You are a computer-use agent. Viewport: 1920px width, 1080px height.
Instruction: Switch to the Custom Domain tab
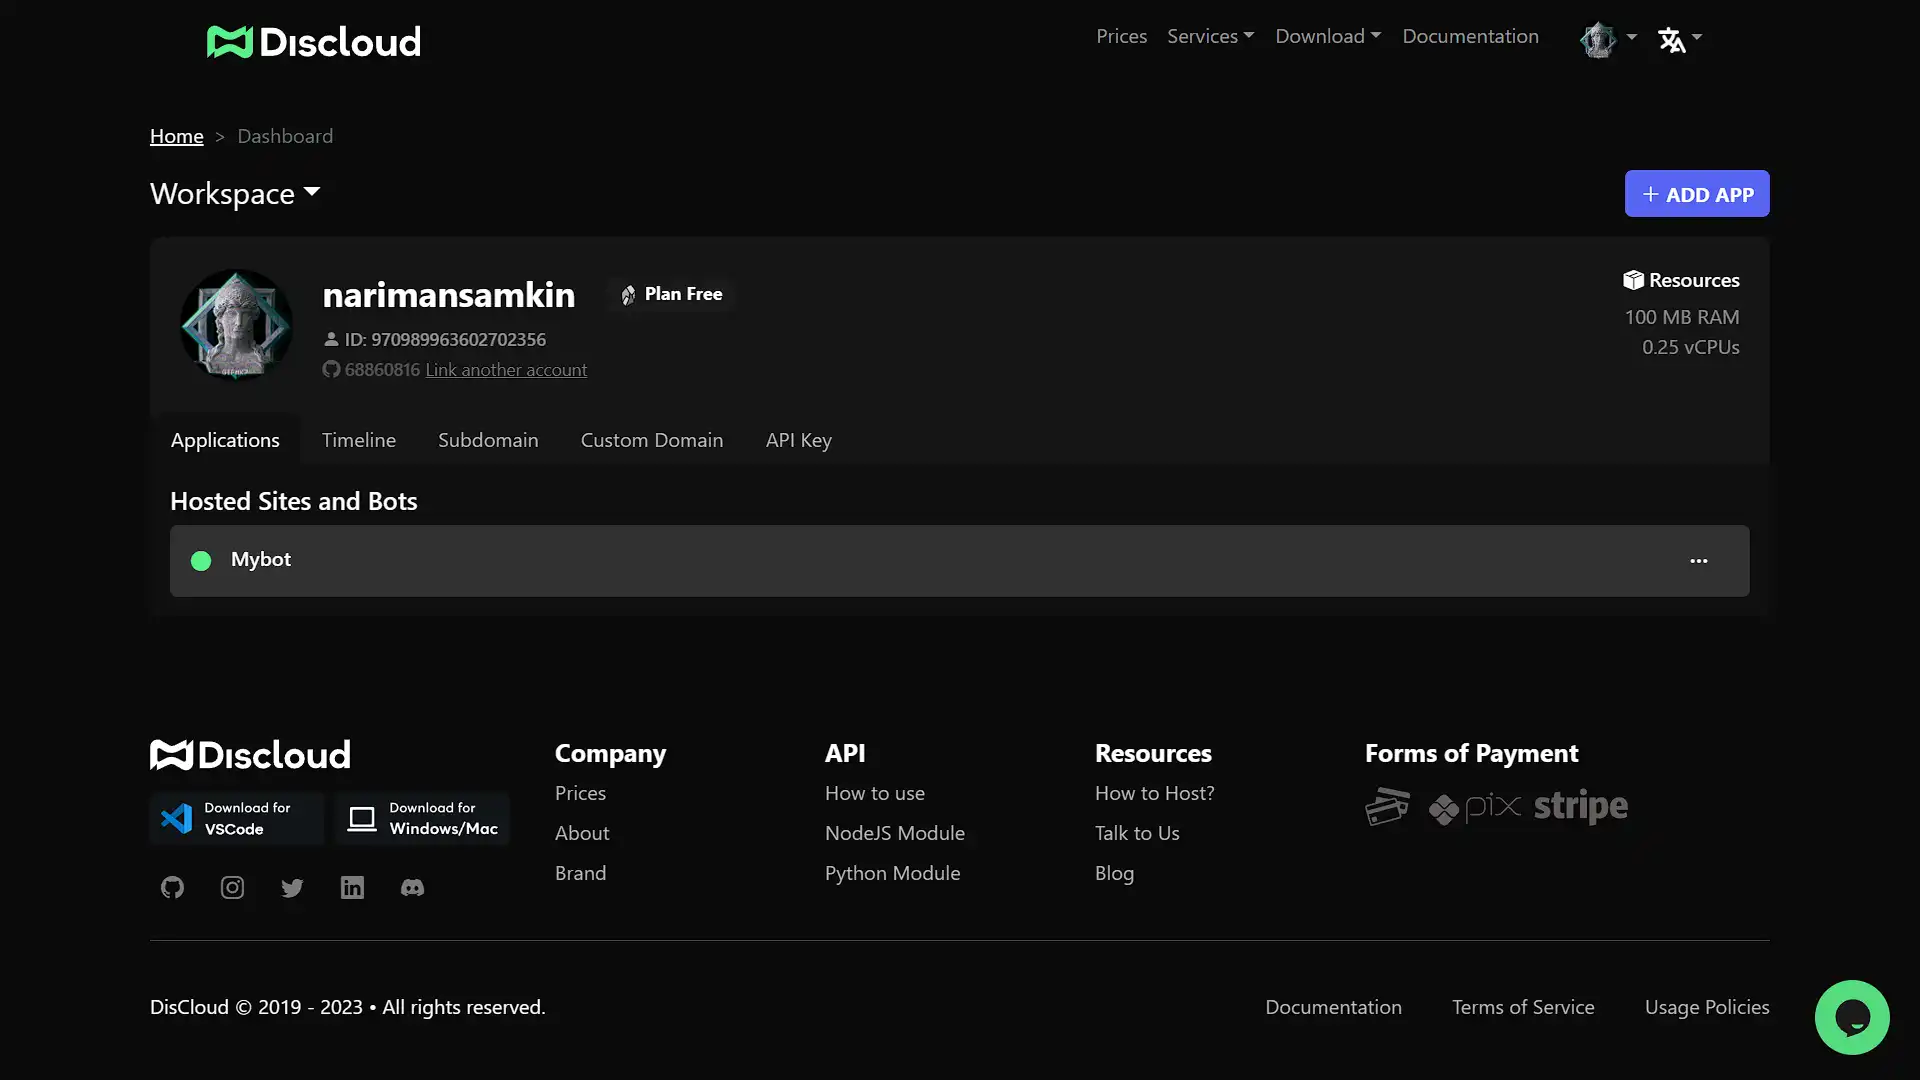652,440
